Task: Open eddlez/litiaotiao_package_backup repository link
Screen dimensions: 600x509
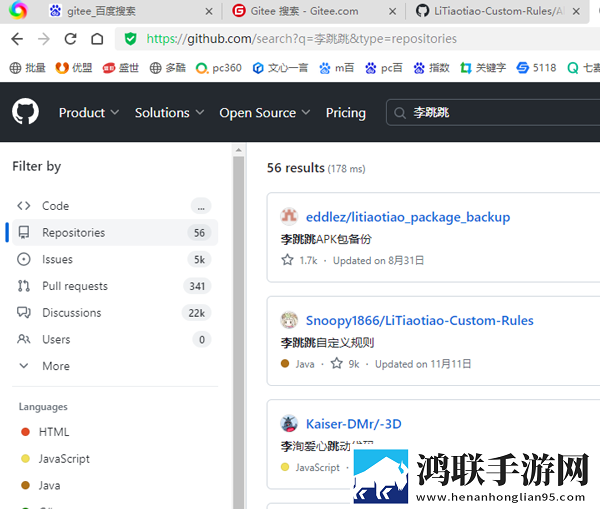Action: pyautogui.click(x=408, y=217)
